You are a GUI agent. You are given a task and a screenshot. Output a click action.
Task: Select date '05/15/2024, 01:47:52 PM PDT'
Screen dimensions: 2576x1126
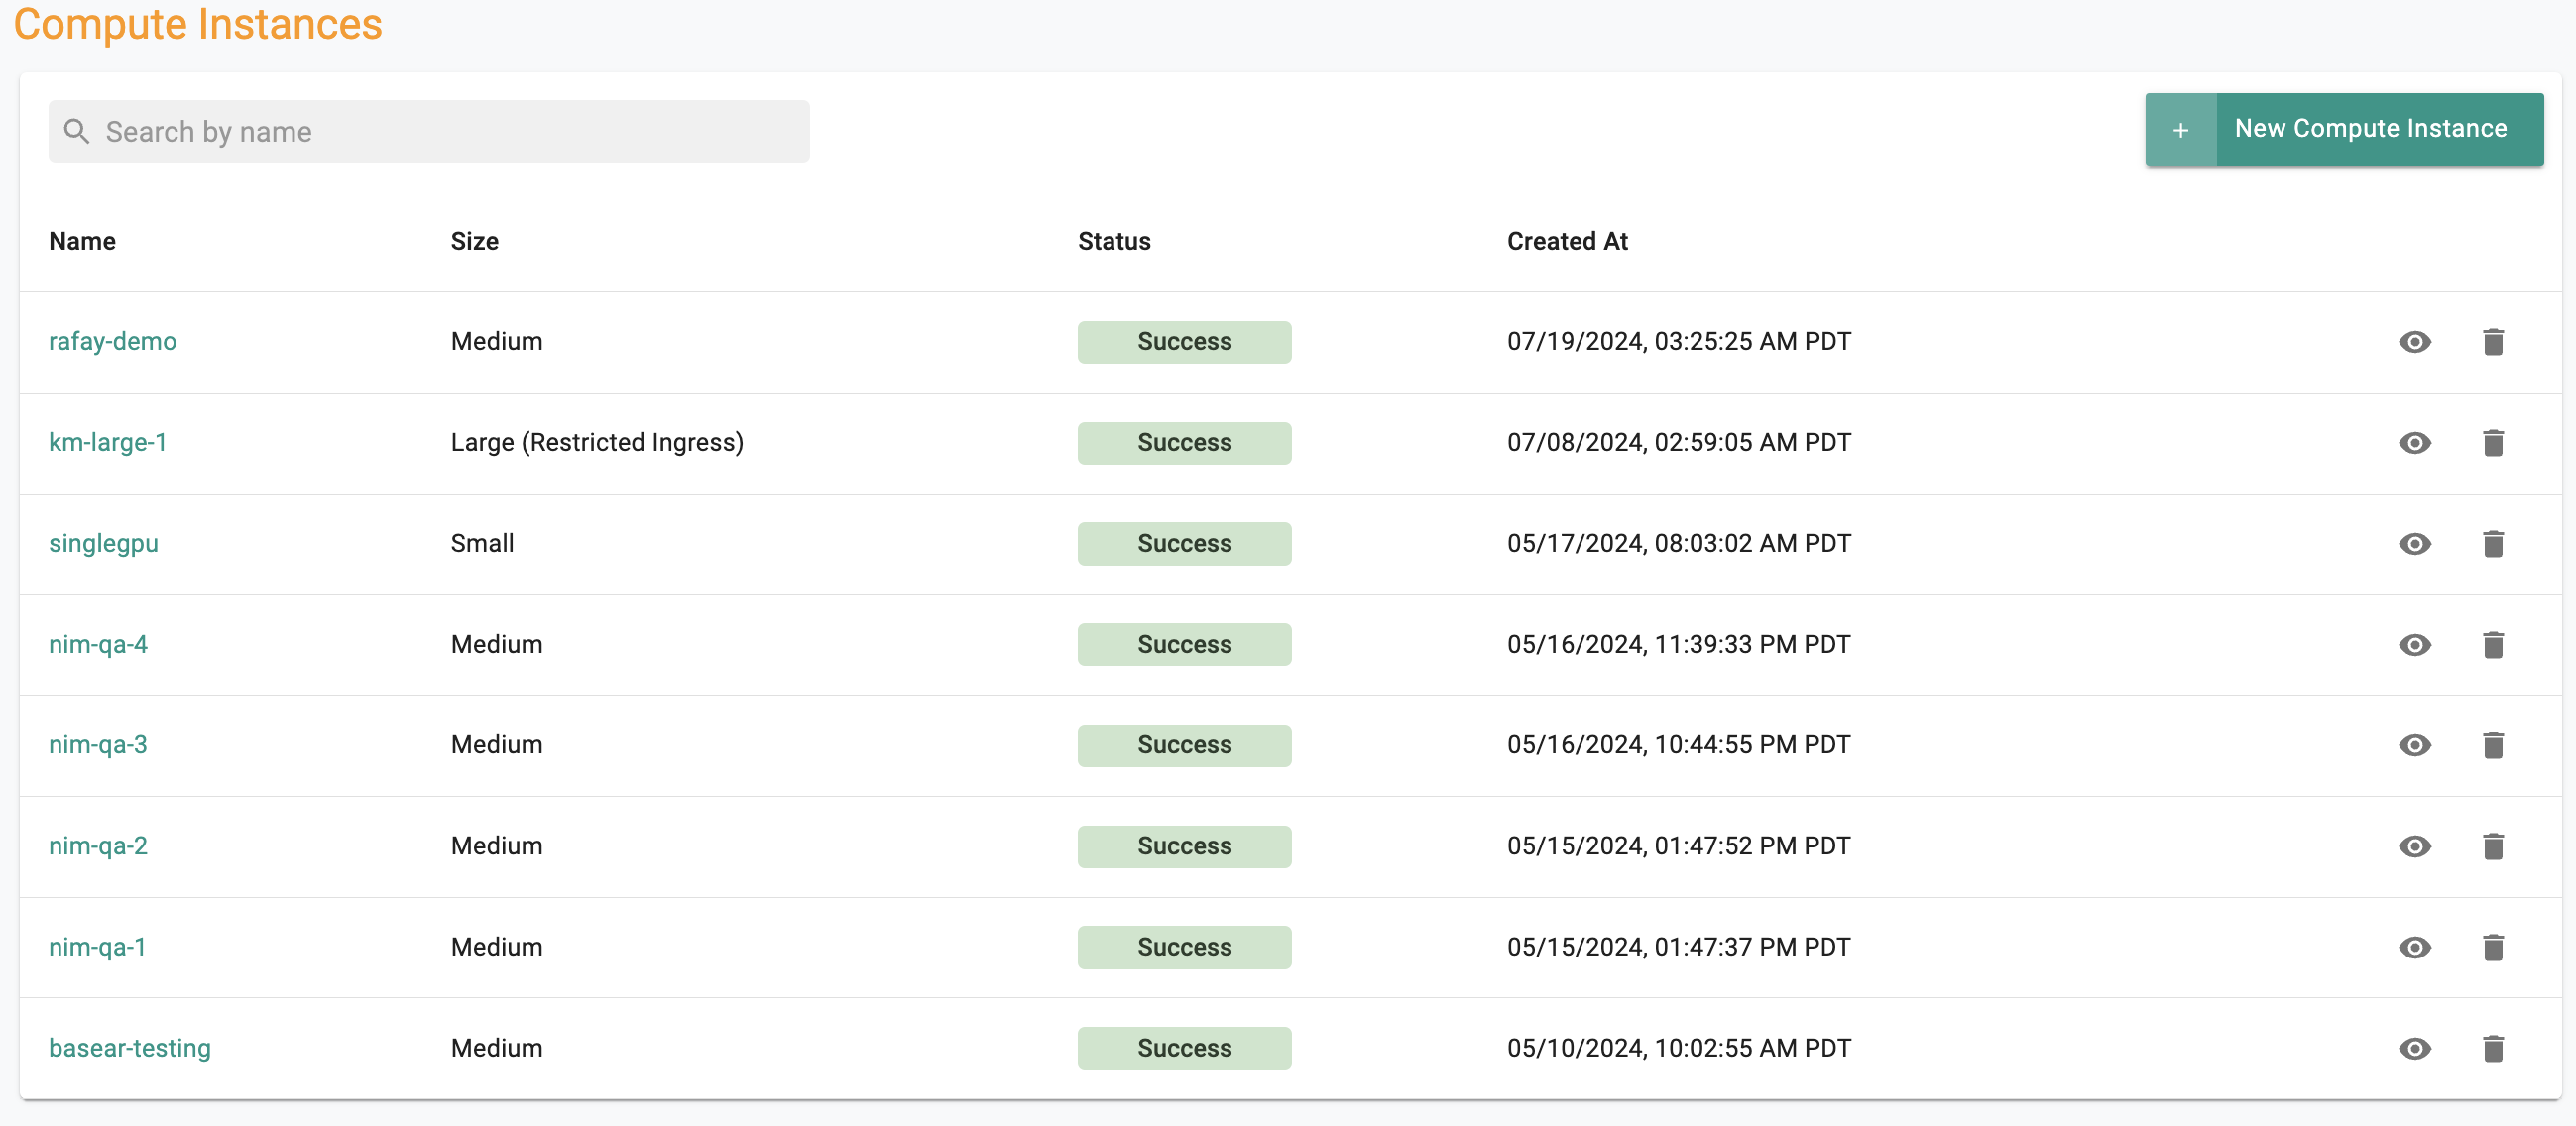pos(1679,845)
